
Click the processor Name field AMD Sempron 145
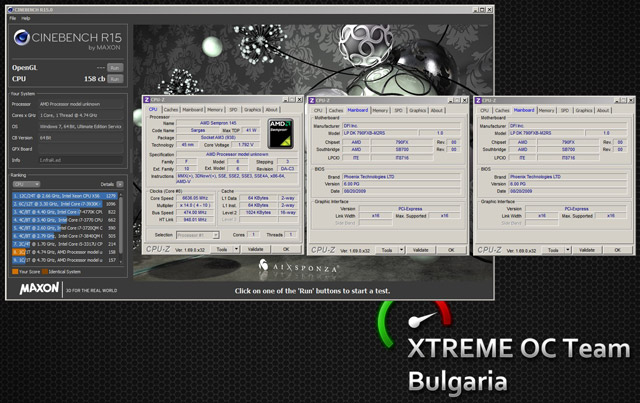[218, 123]
